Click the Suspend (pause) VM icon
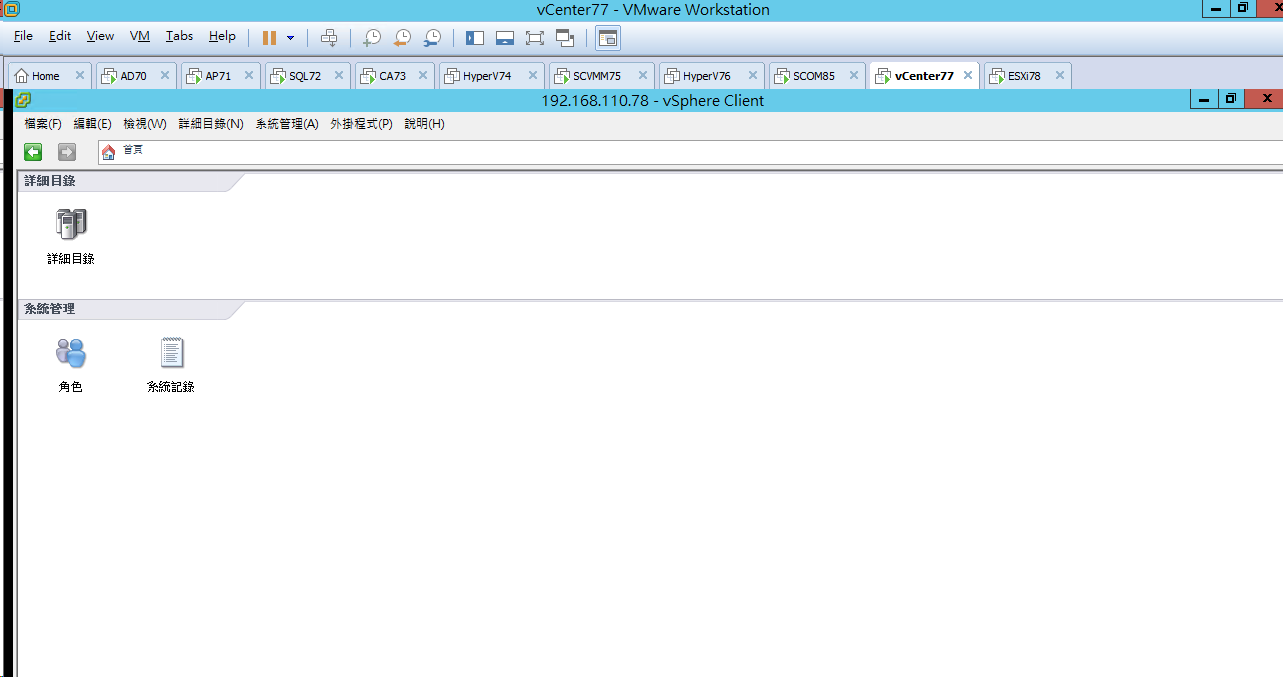Screen dimensions: 1283x677 pyautogui.click(x=269, y=37)
